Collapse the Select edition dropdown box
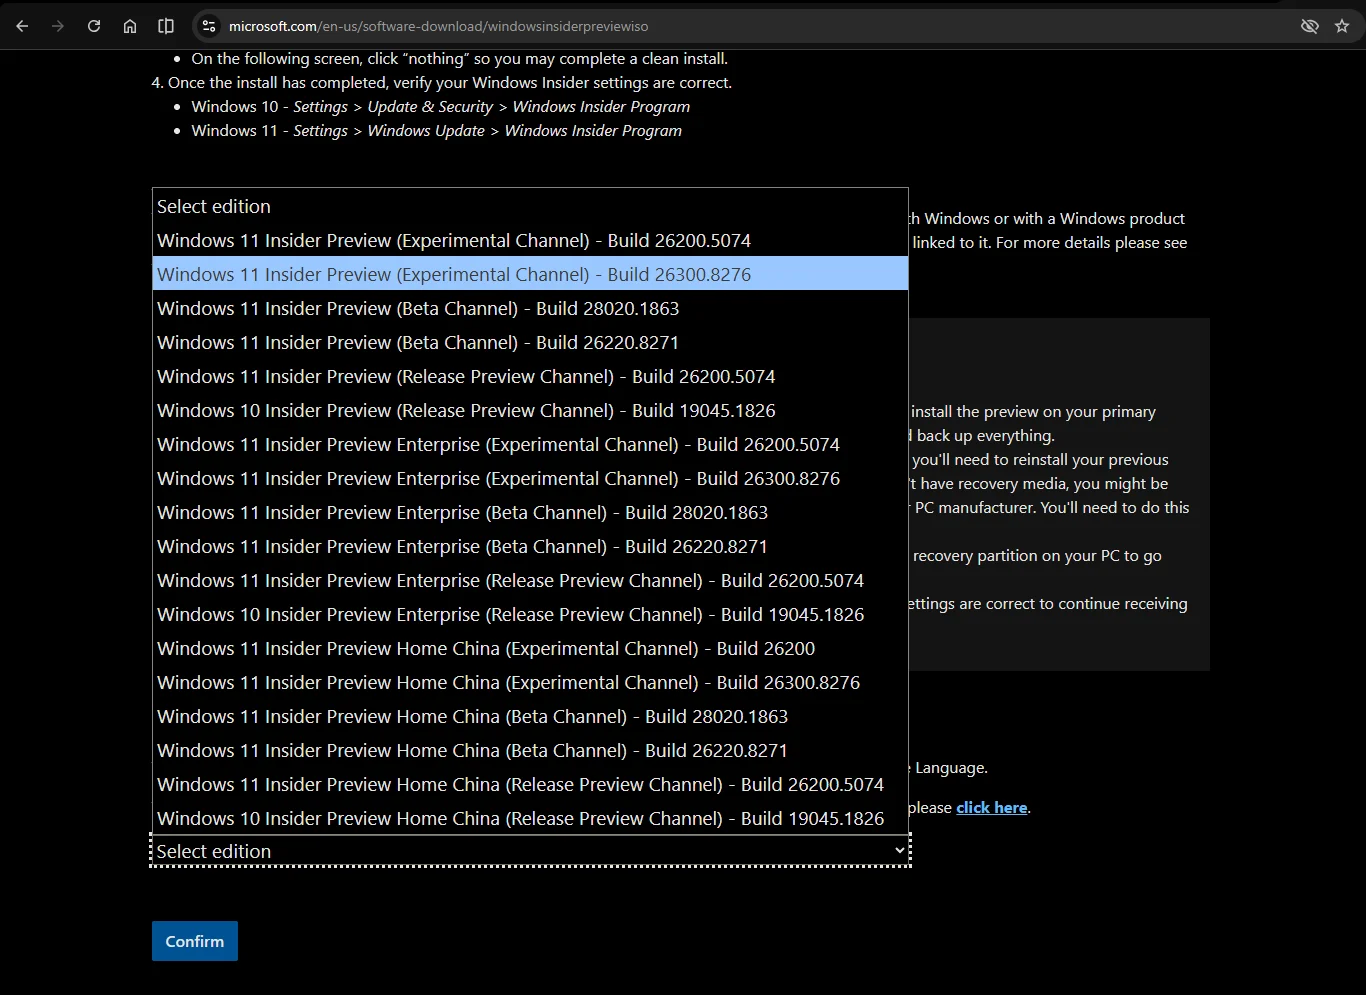The height and width of the screenshot is (995, 1366). pos(530,851)
